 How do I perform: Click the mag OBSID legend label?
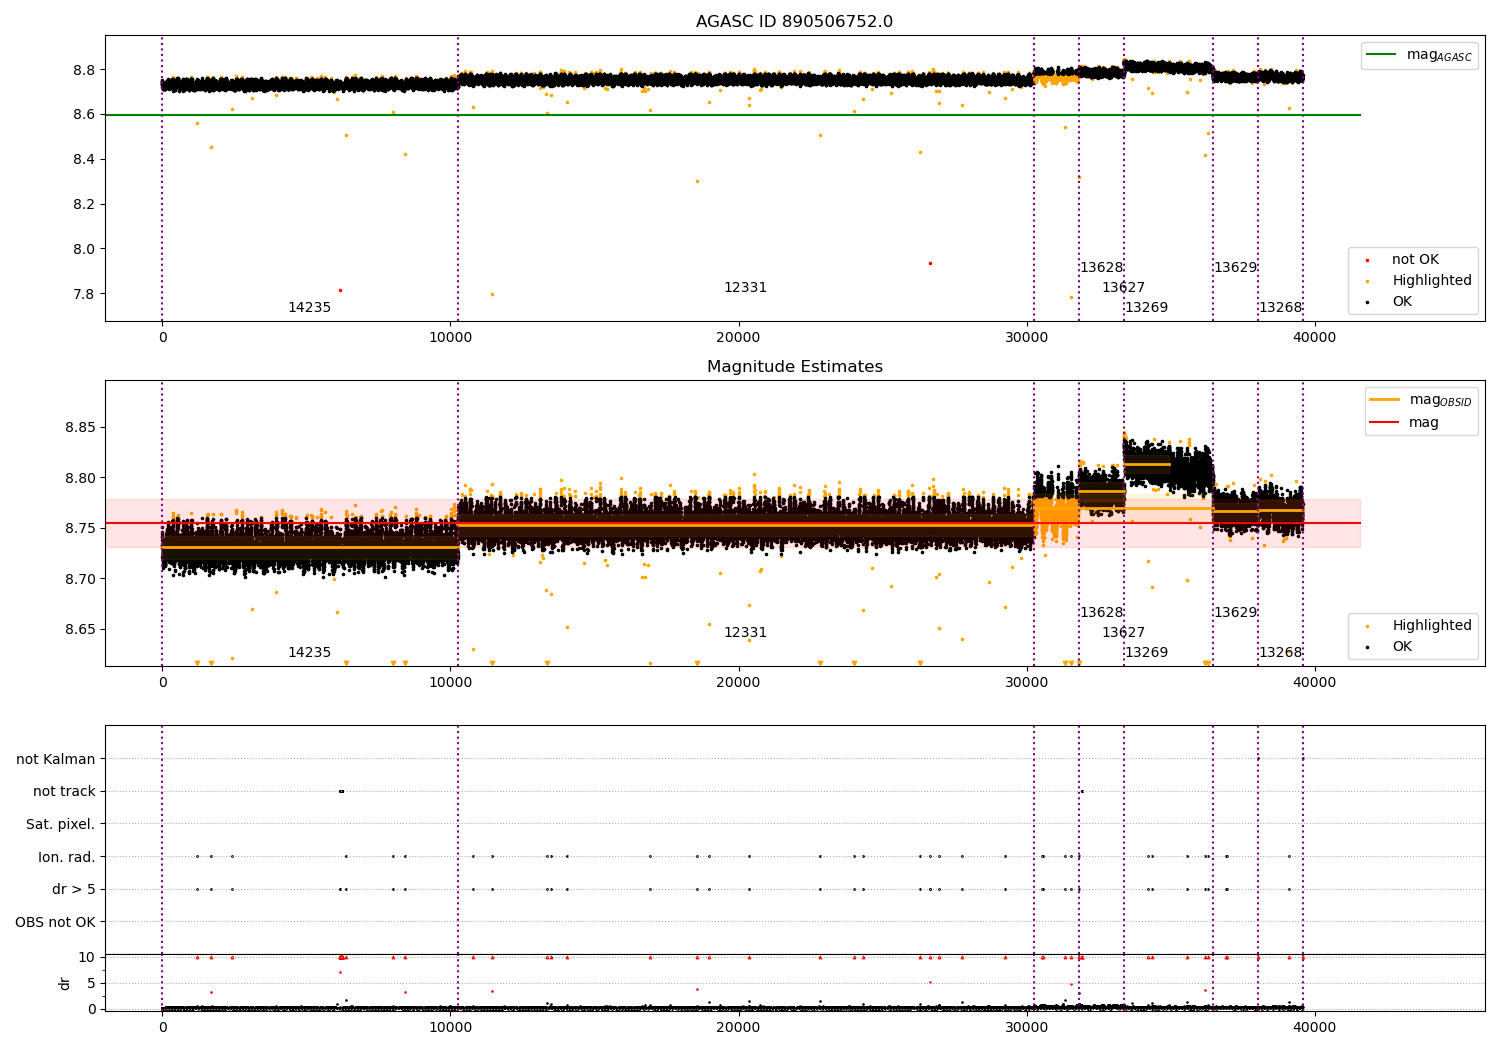[x=1440, y=400]
